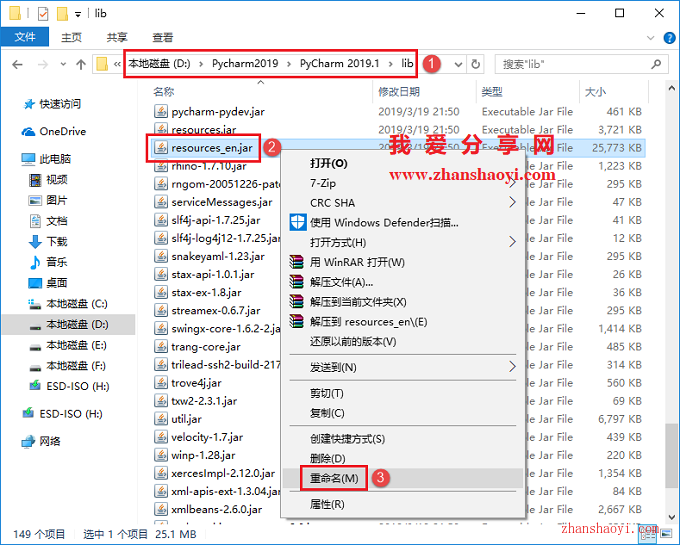Click the new folder quick-access toolbar icon
Image resolution: width=680 pixels, height=545 pixels.
click(x=62, y=14)
